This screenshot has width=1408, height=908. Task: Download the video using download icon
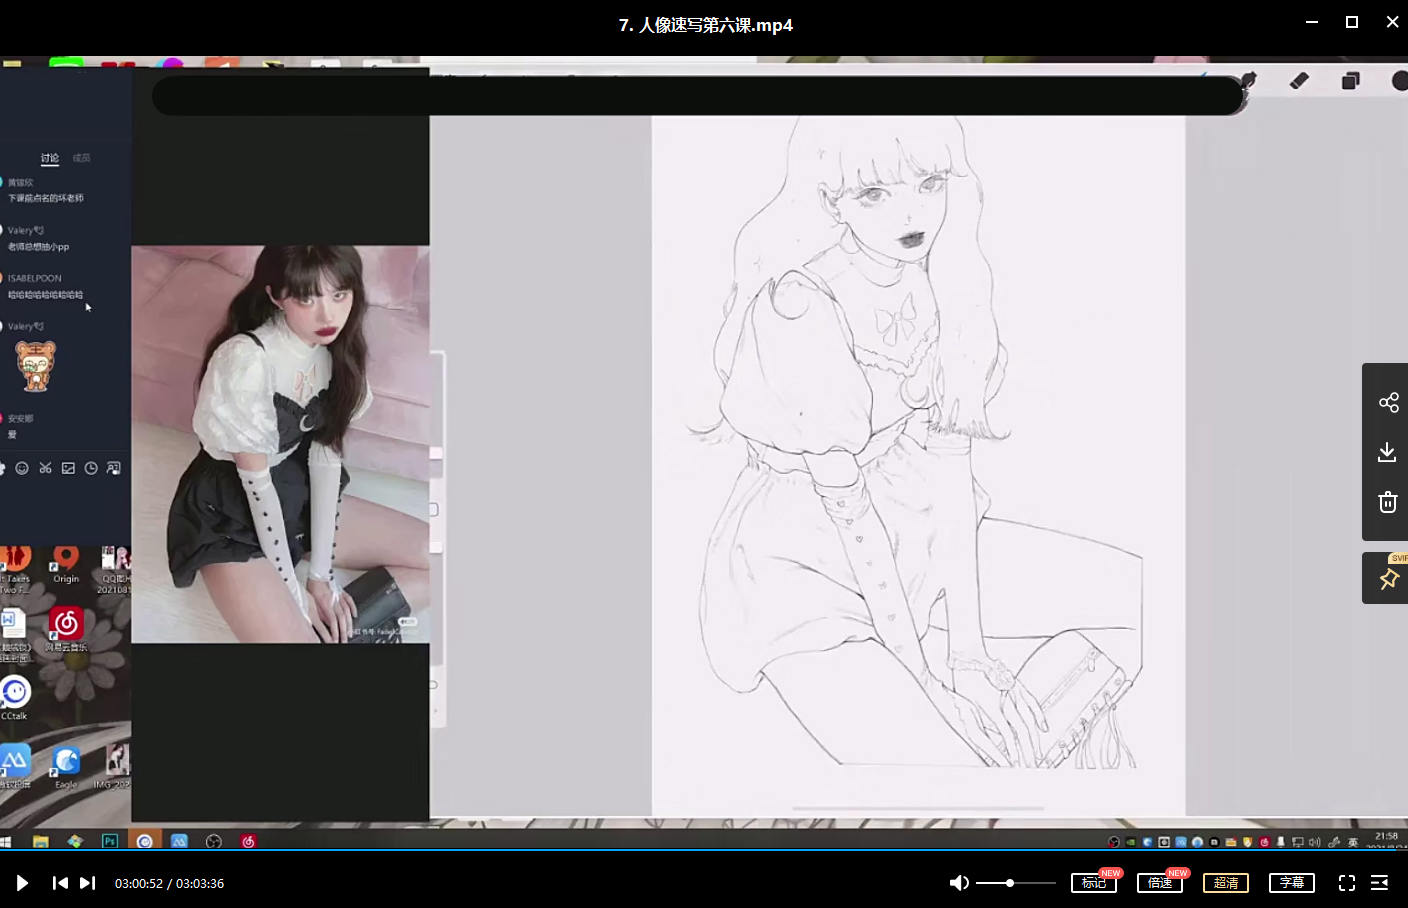(x=1387, y=452)
